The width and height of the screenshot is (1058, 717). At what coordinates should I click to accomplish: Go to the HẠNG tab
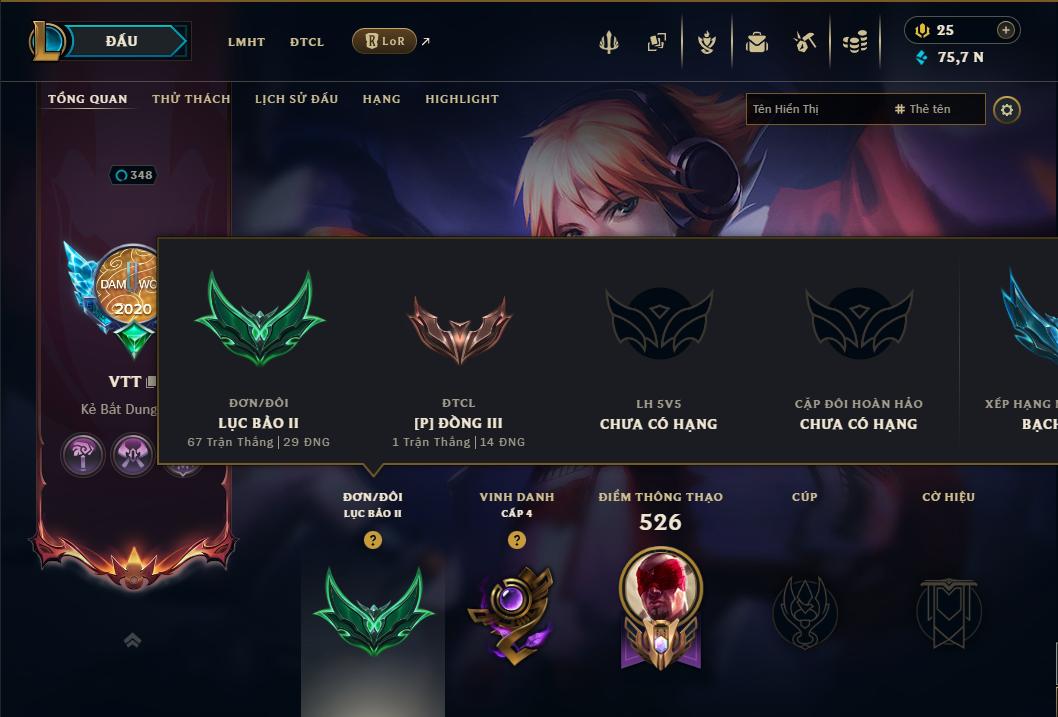click(x=381, y=99)
